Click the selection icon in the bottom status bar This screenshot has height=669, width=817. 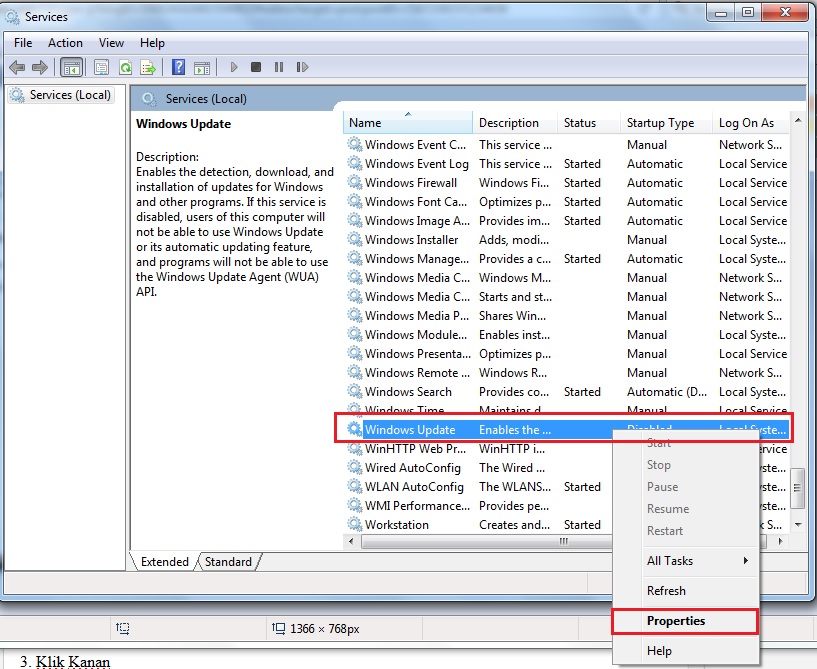point(123,628)
